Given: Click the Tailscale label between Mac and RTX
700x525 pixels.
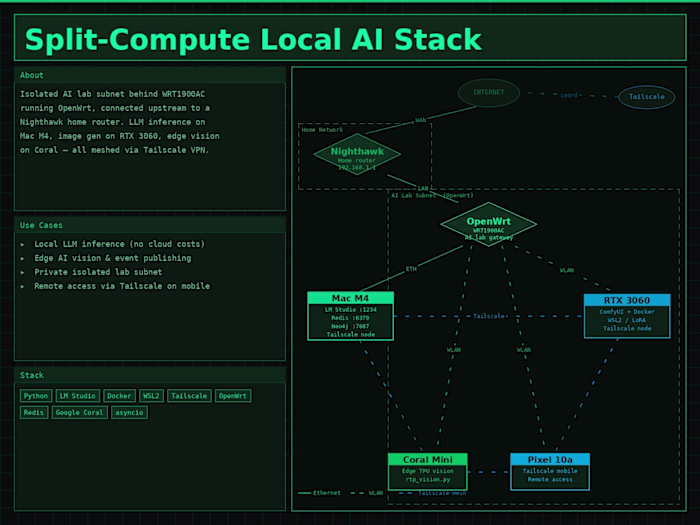Looking at the screenshot, I should 488,316.
